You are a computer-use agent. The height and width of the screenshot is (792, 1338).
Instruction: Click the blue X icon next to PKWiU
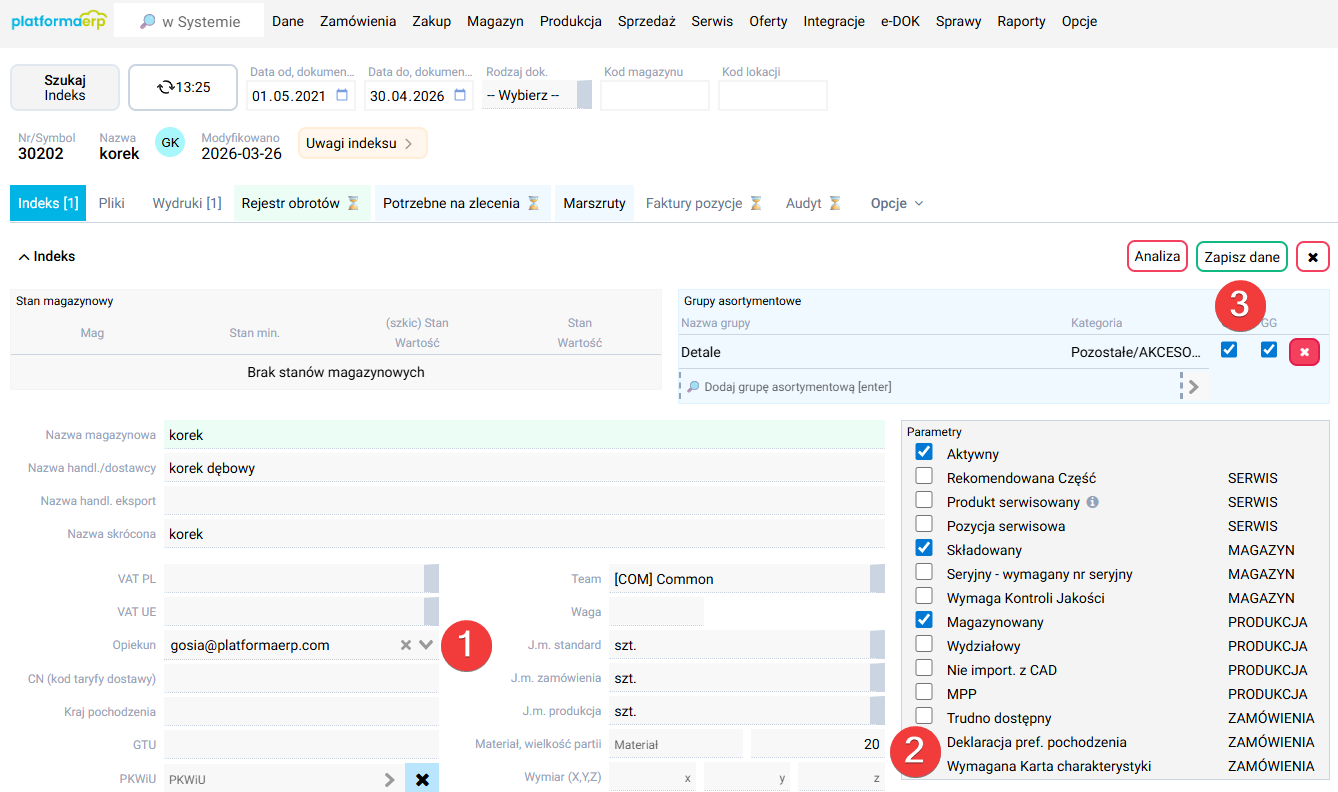pyautogui.click(x=421, y=777)
